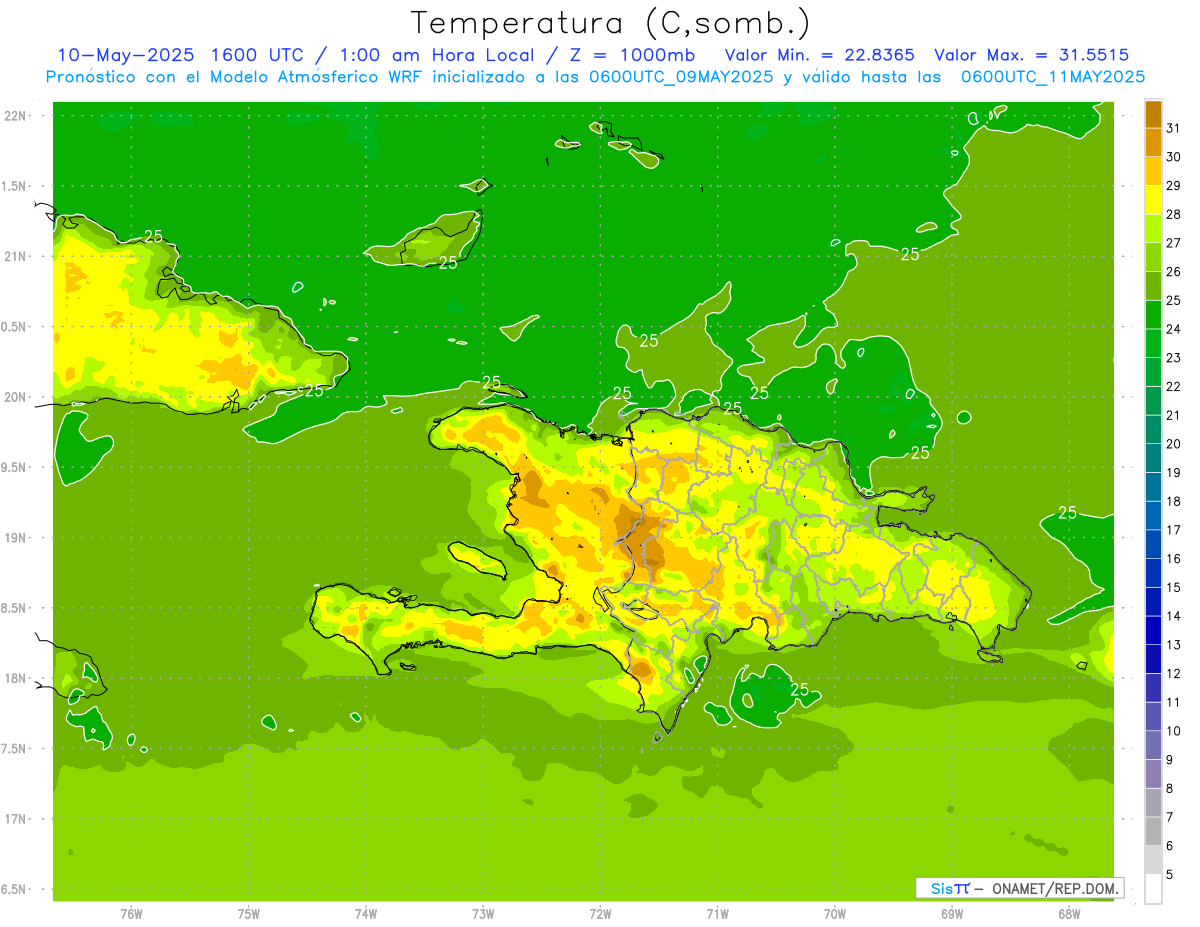Pick the gray colorbar swatch between 6 and 7
Screen dimensions: 1200x927
(x=1153, y=832)
